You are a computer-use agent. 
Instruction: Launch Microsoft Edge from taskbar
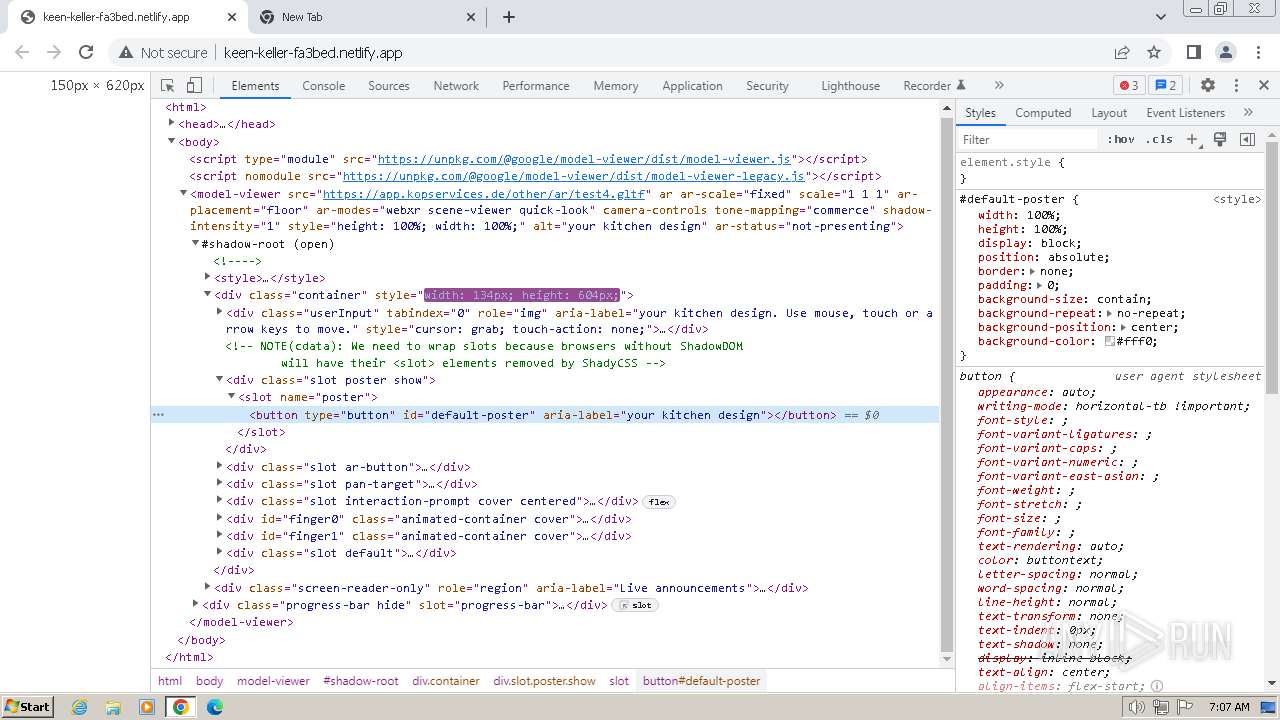pos(215,707)
